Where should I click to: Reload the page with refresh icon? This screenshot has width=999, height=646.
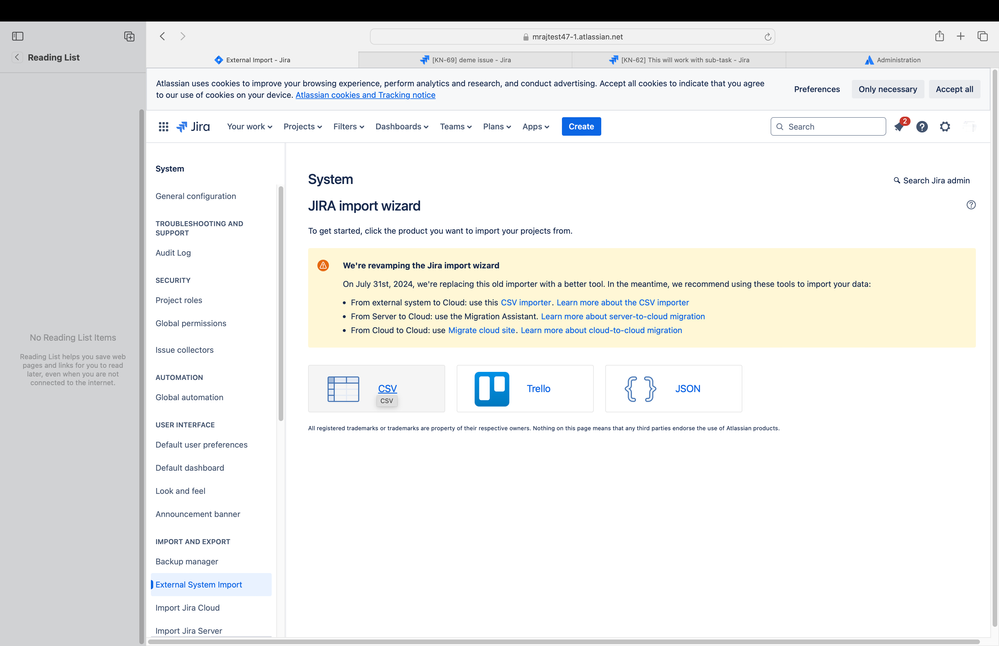768,37
